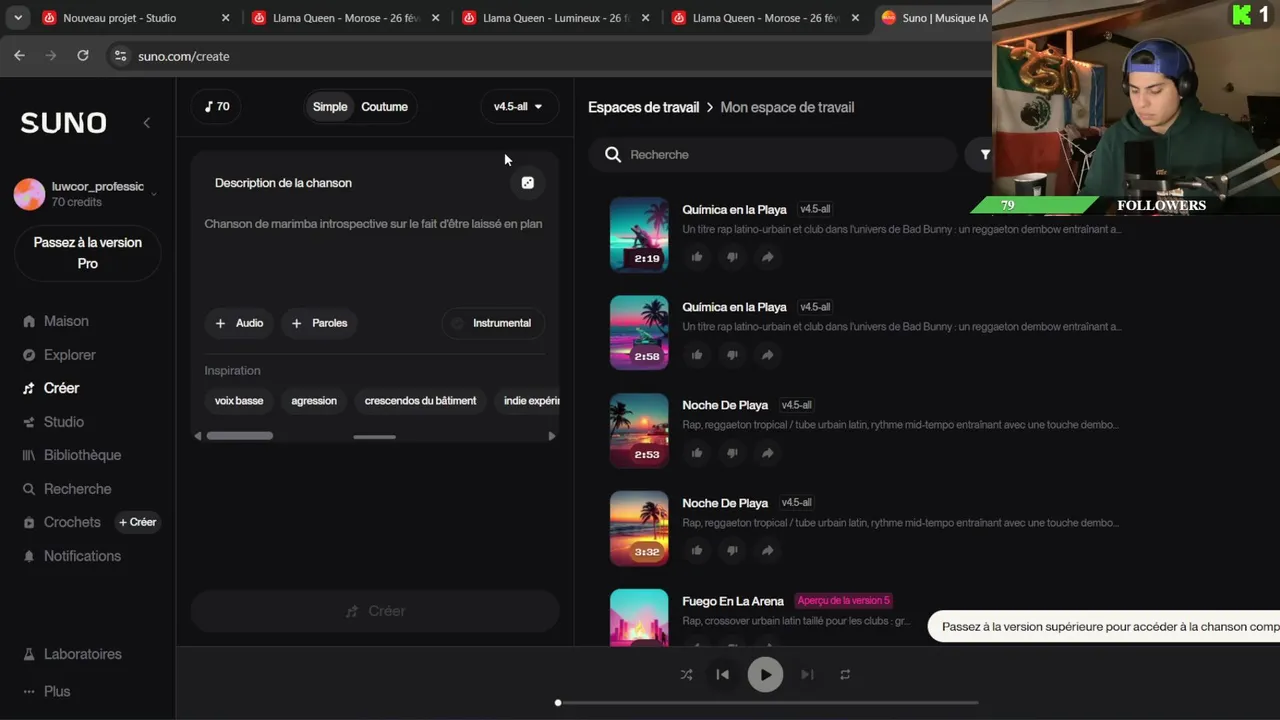Open the Fuego En La Arena thumbnail
Image resolution: width=1280 pixels, height=720 pixels.
click(x=639, y=617)
